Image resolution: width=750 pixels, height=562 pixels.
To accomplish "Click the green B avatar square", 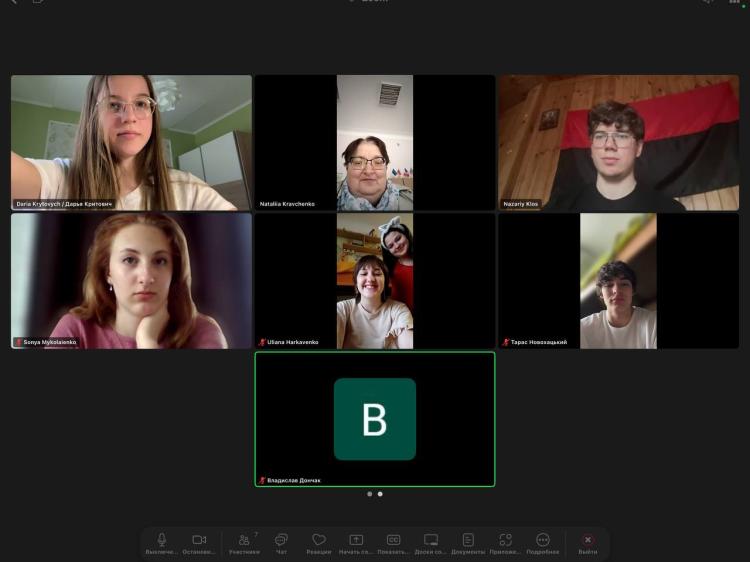I will pyautogui.click(x=375, y=419).
